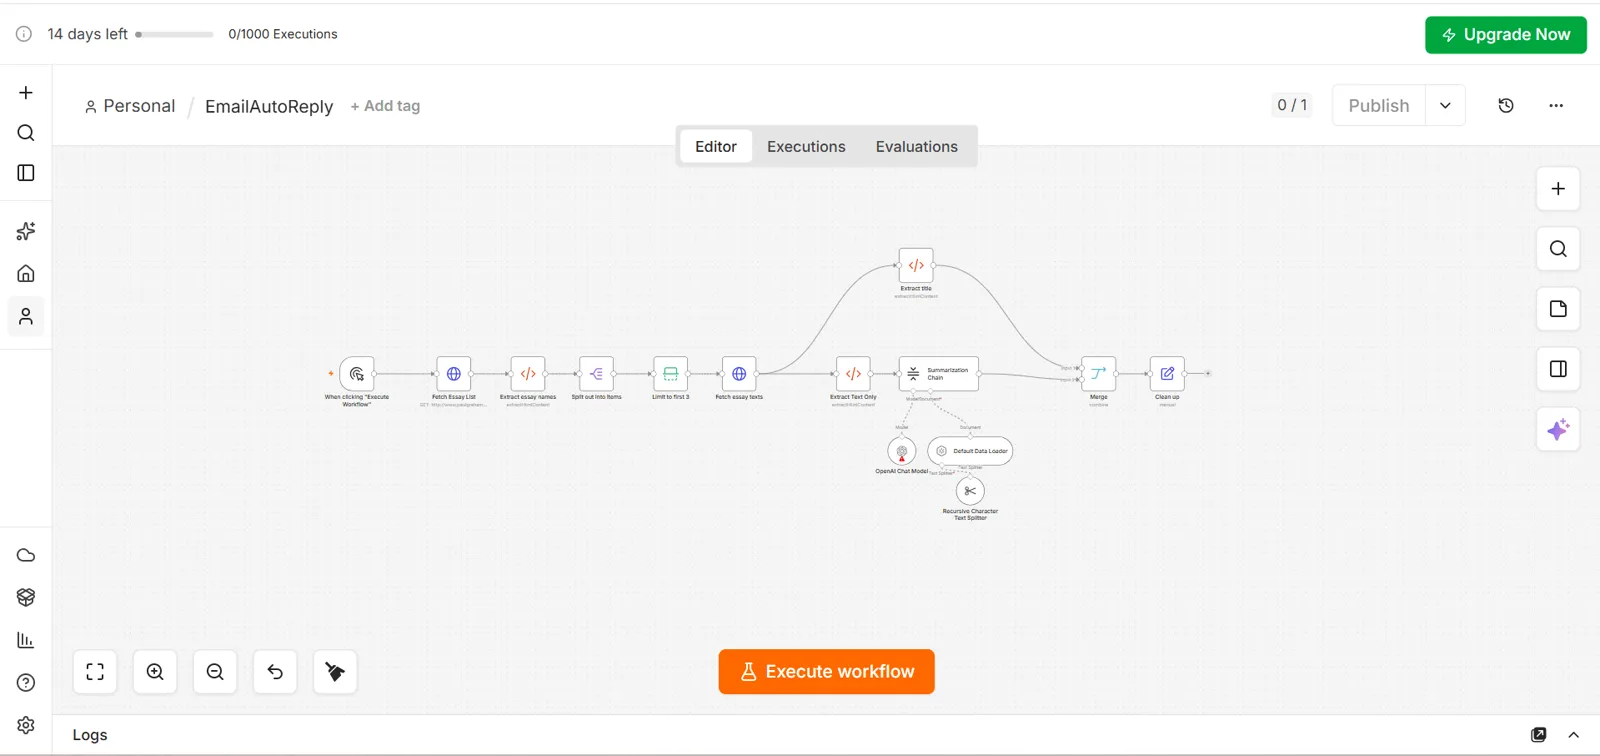This screenshot has width=1600, height=756.
Task: Toggle the right side panel icon
Action: [x=1558, y=369]
